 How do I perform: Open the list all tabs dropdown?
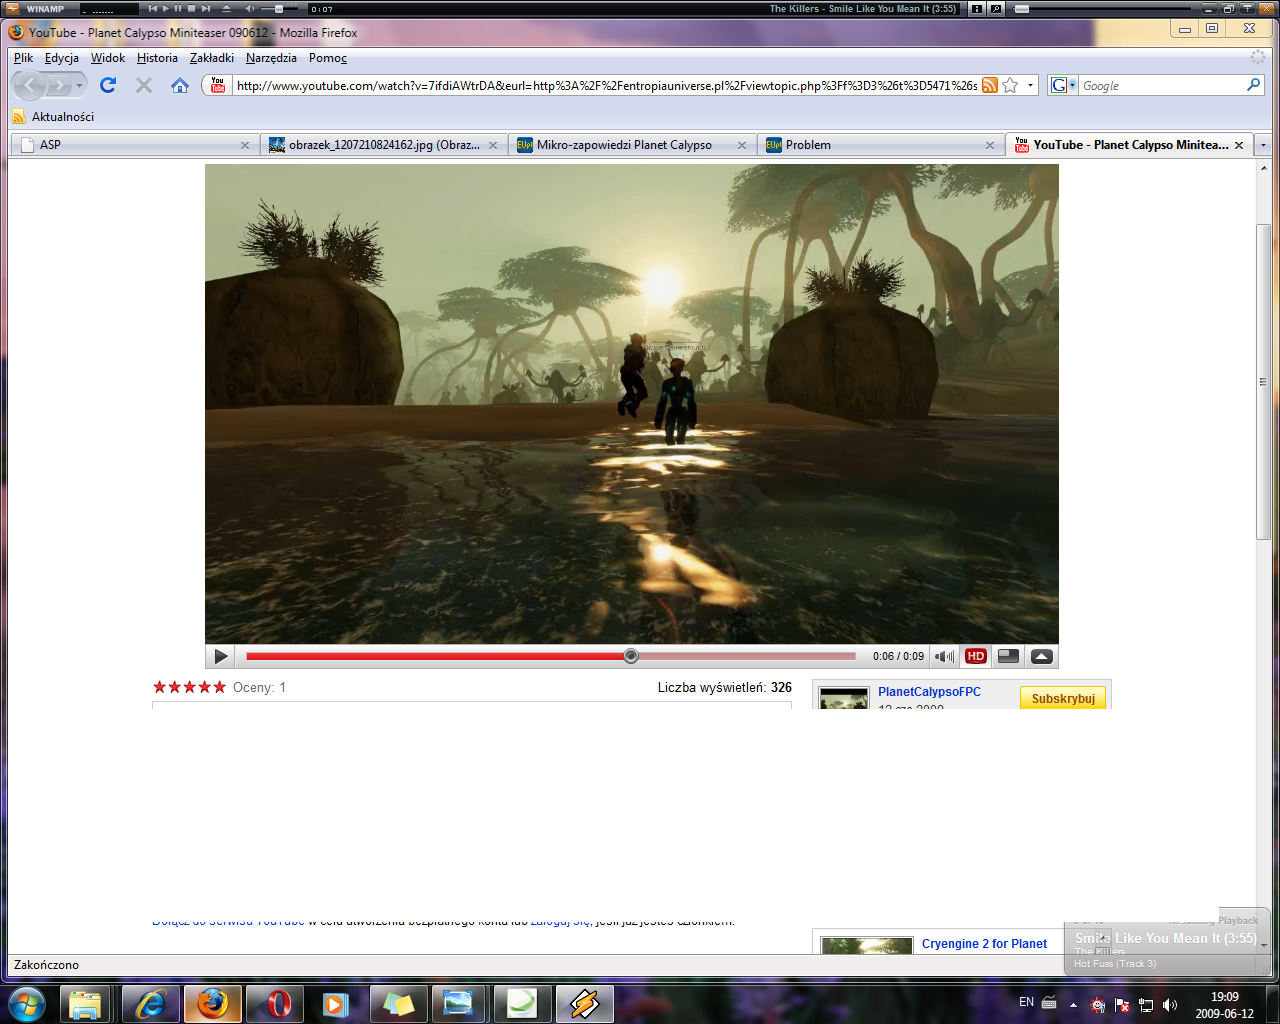(x=1263, y=145)
